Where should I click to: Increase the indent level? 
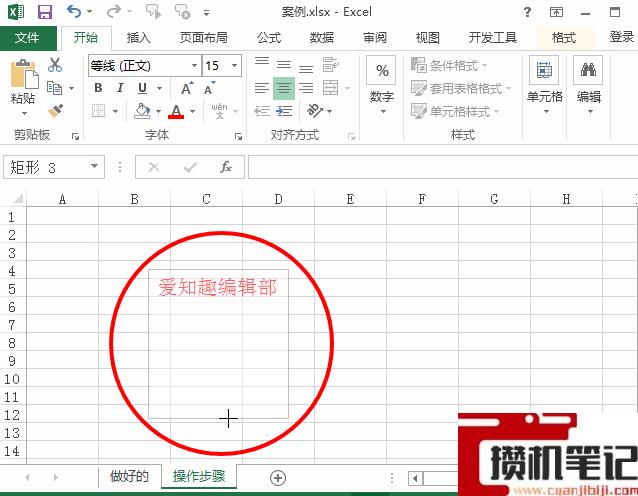[x=284, y=111]
